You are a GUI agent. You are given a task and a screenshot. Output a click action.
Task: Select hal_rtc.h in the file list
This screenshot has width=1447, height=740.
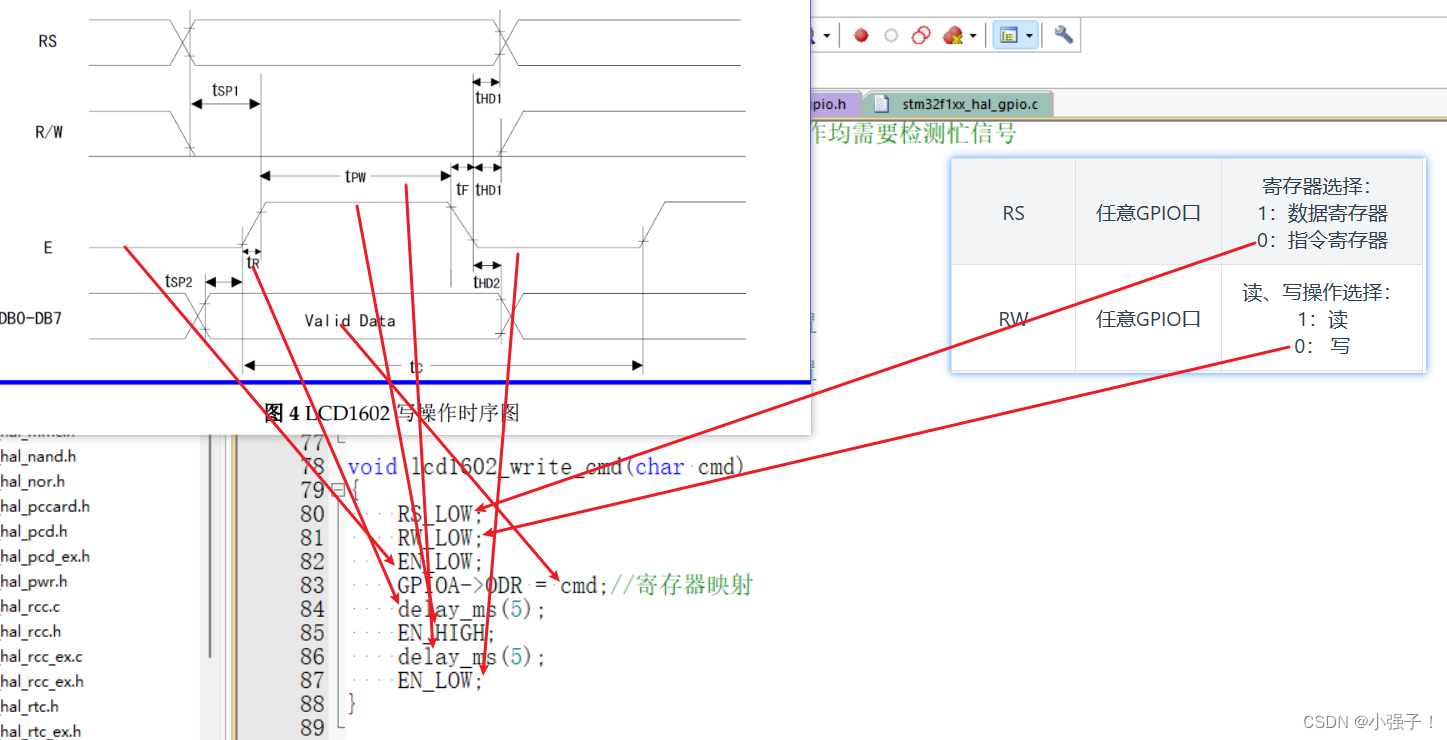click(30, 706)
